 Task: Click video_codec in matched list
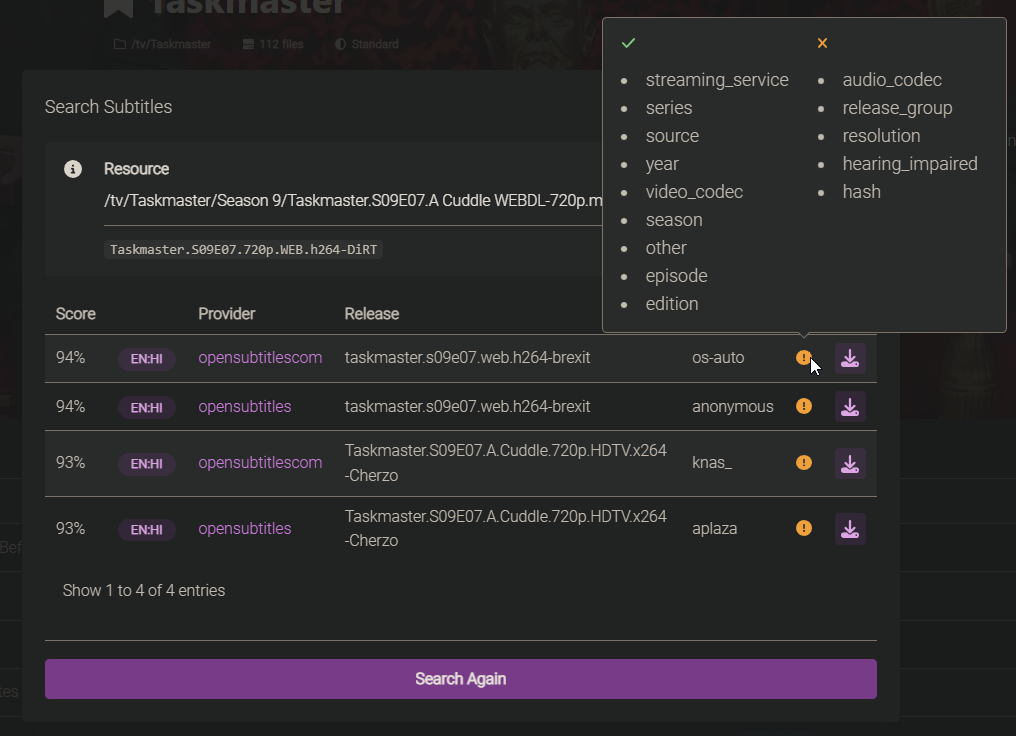694,192
